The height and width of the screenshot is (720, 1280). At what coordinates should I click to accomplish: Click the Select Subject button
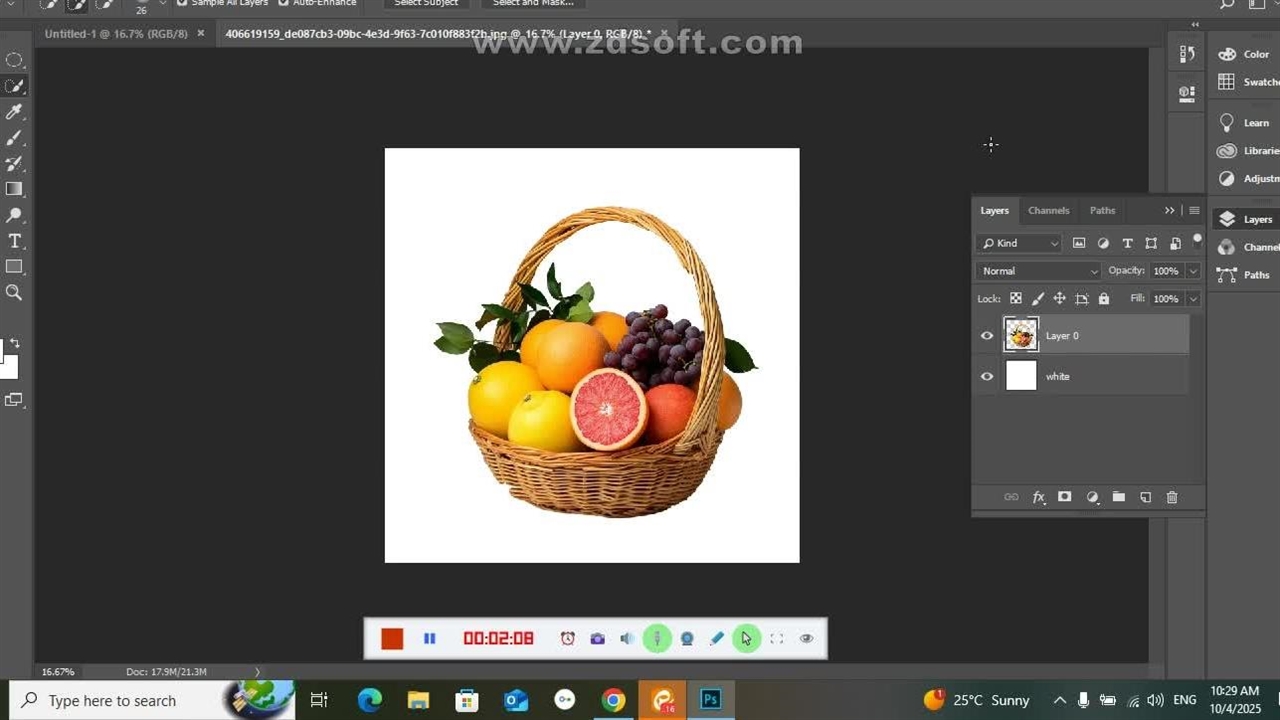(426, 3)
